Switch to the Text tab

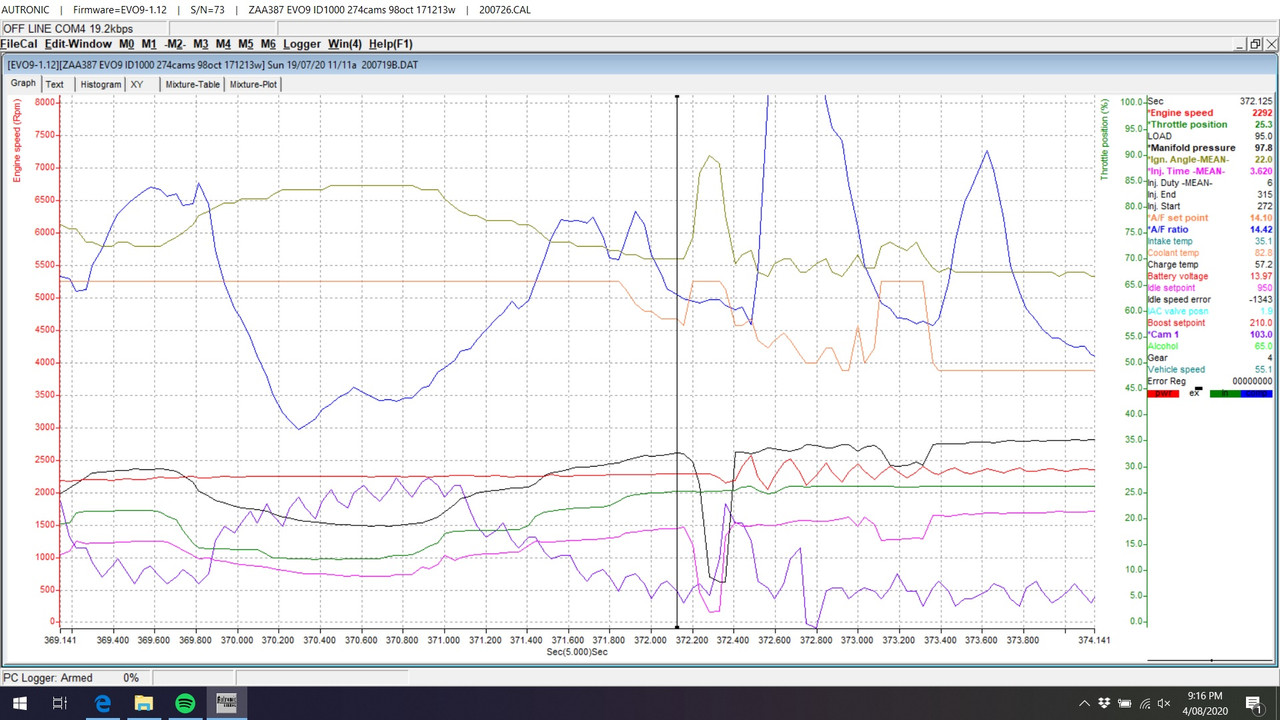coord(55,84)
